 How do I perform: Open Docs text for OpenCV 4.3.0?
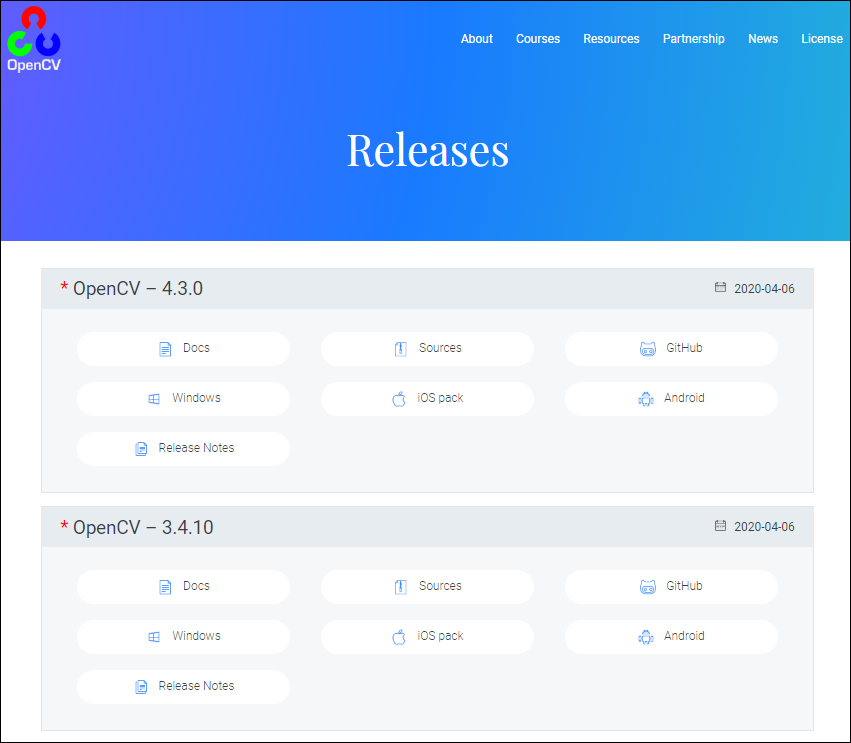pyautogui.click(x=196, y=348)
